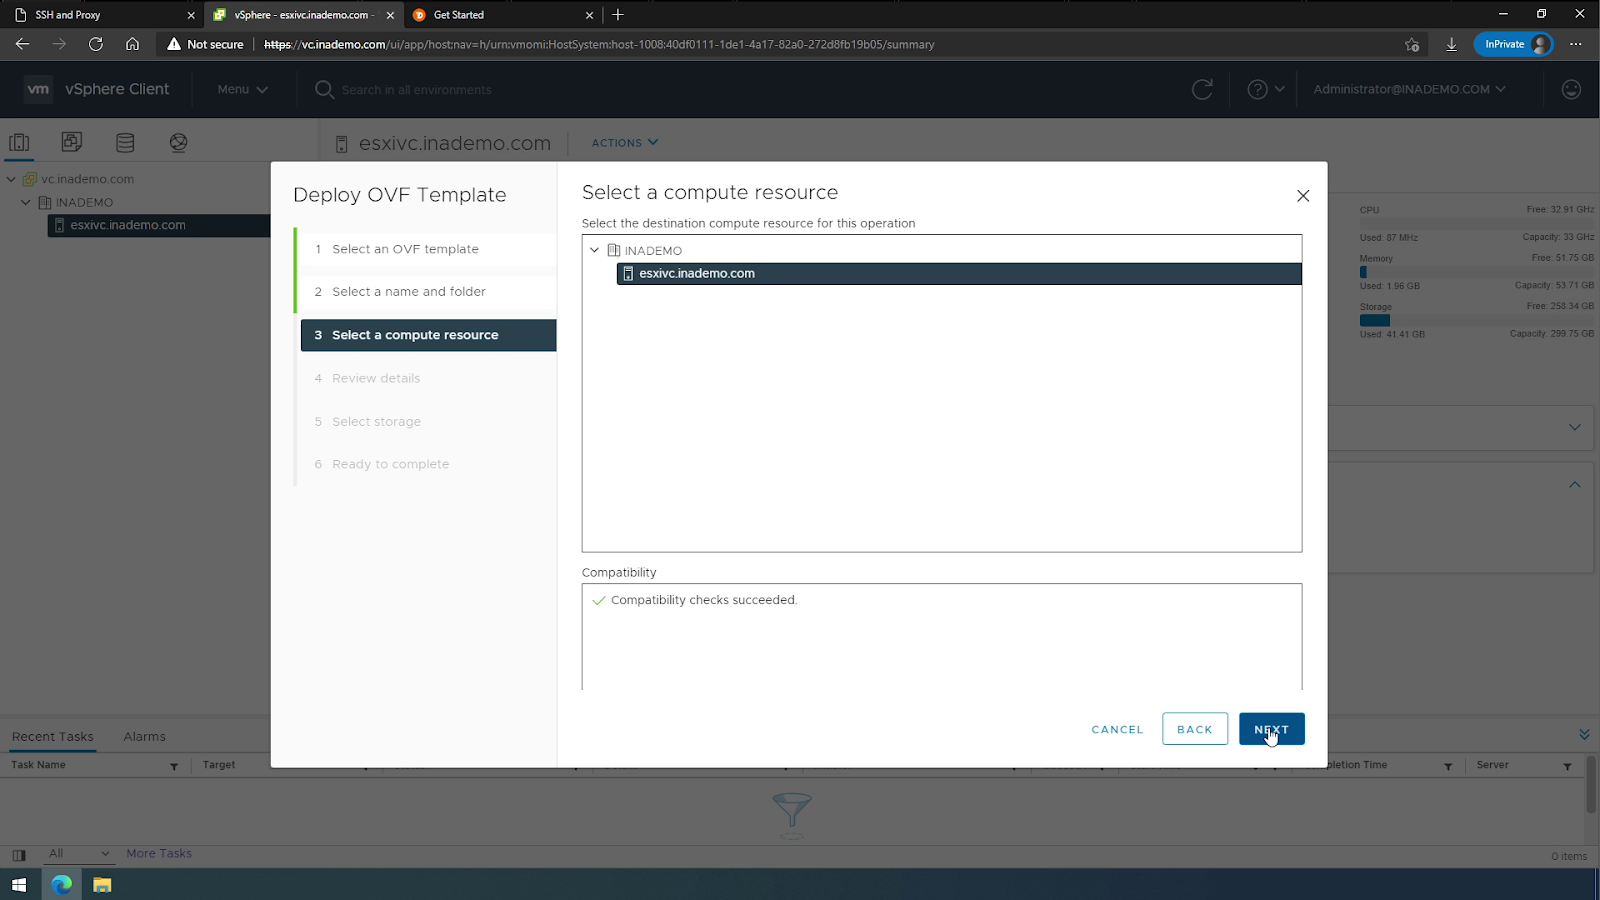The height and width of the screenshot is (900, 1600).
Task: Open the vSphere Client Menu dropdown
Action: click(242, 89)
